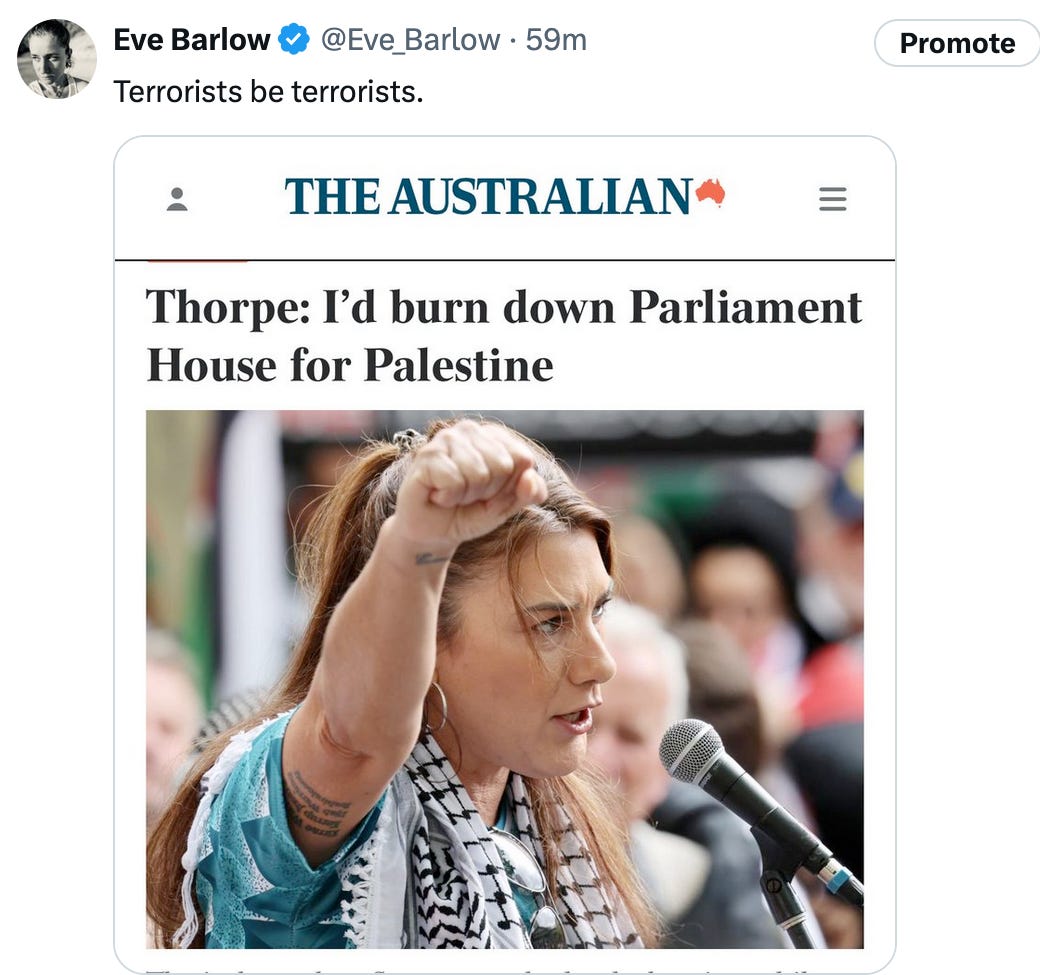
Task: Click the orange Australia map icon beside the logo
Action: click(x=710, y=192)
